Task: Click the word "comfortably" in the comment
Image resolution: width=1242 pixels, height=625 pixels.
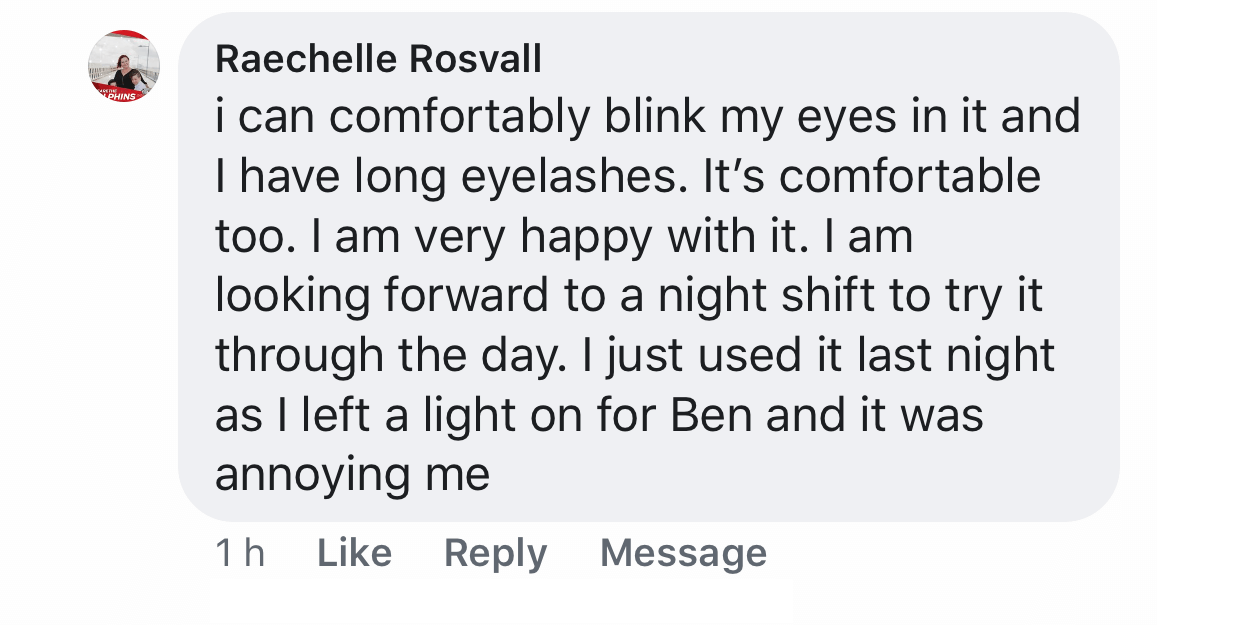Action: coord(459,119)
